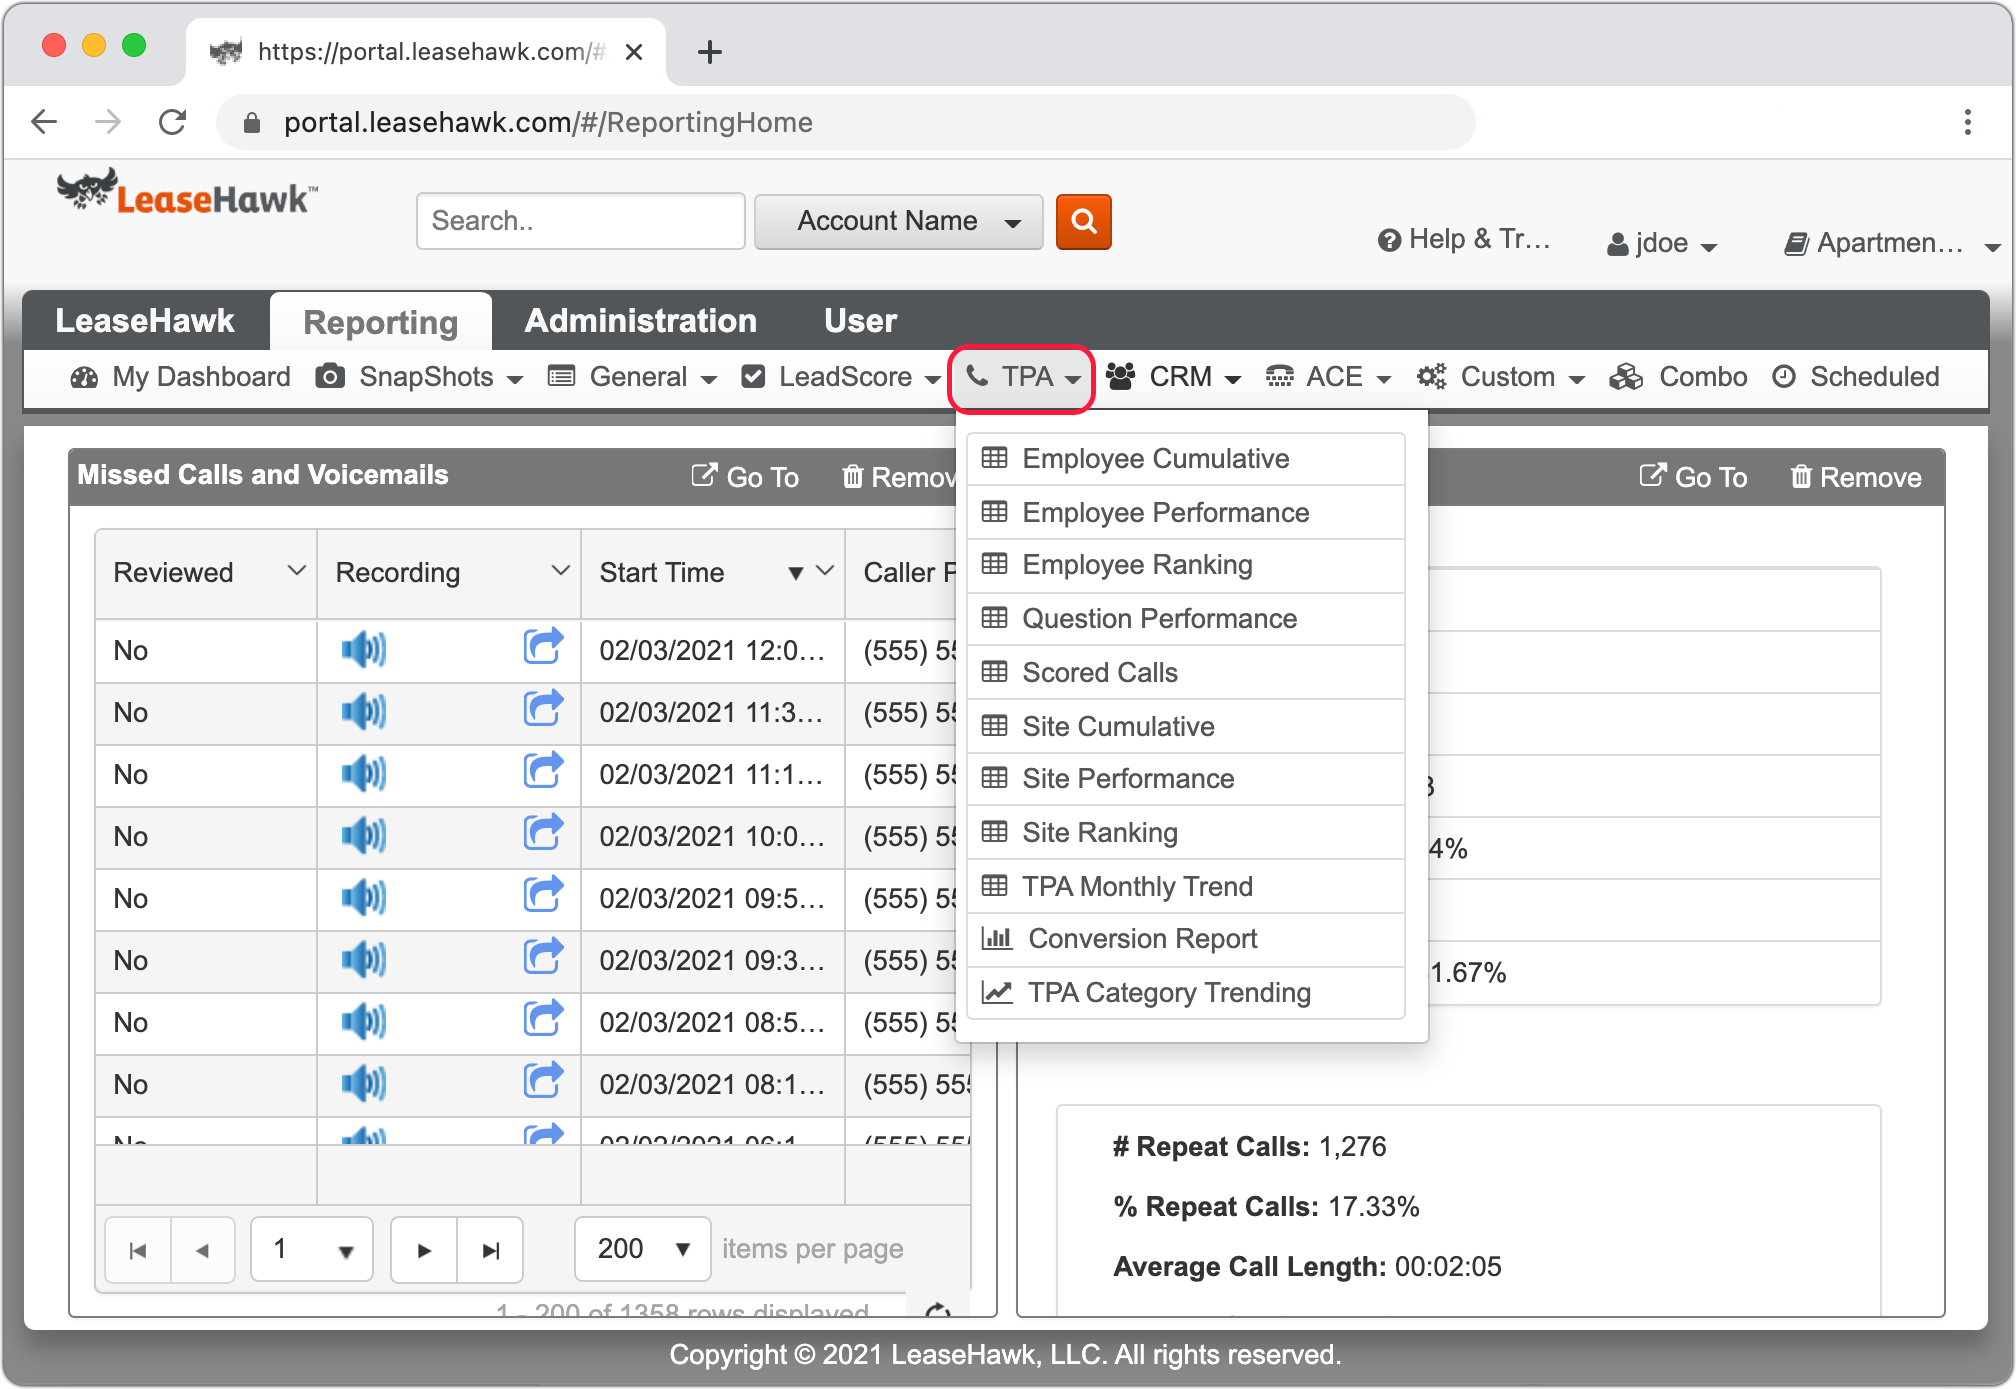Select Site Cumulative report
This screenshot has width=2016, height=1389.
click(x=1186, y=727)
